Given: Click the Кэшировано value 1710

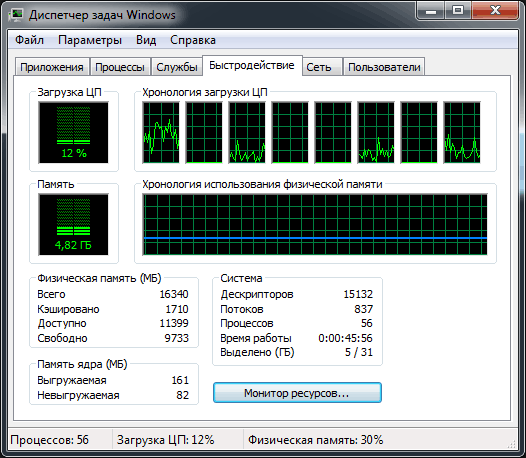Looking at the screenshot, I should coord(177,309).
